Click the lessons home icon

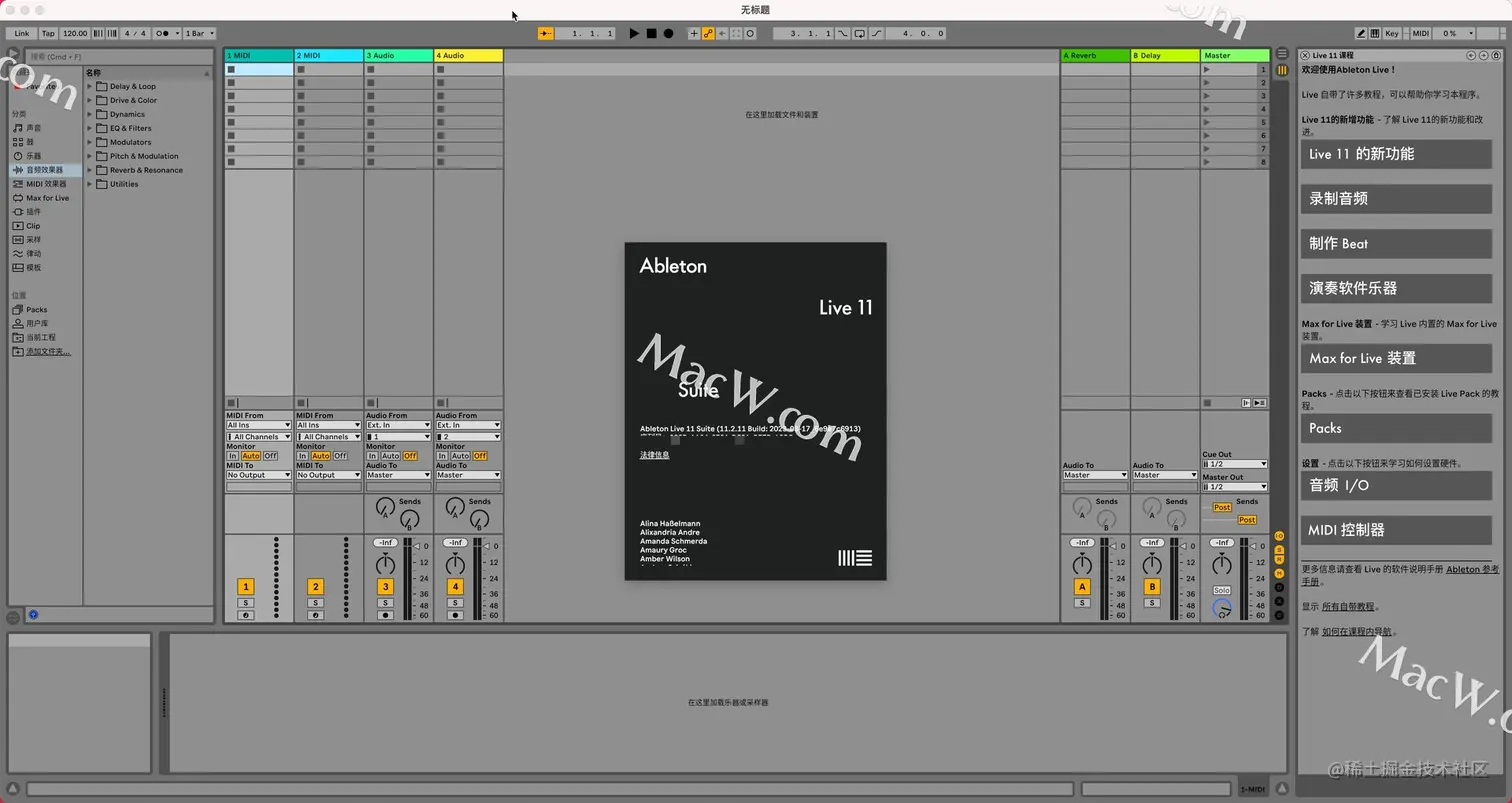[1496, 55]
